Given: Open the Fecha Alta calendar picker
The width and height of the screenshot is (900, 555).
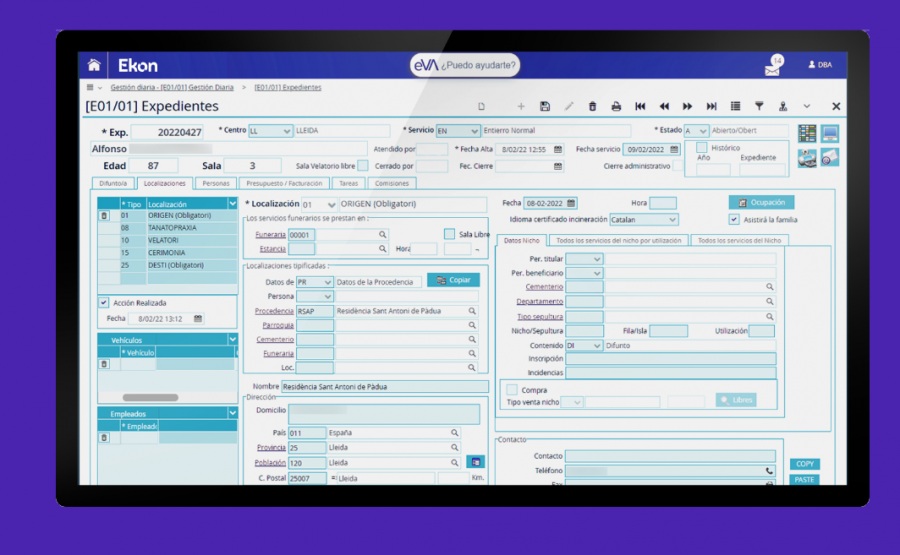Looking at the screenshot, I should 557,149.
